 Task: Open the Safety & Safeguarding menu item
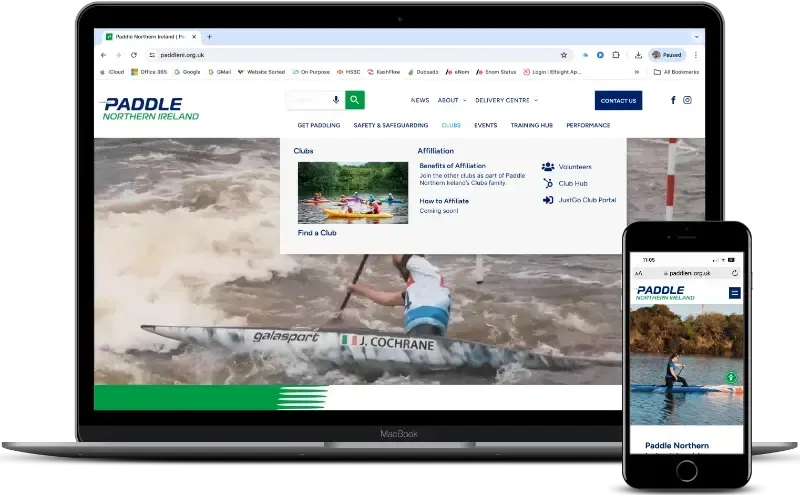pyautogui.click(x=391, y=125)
